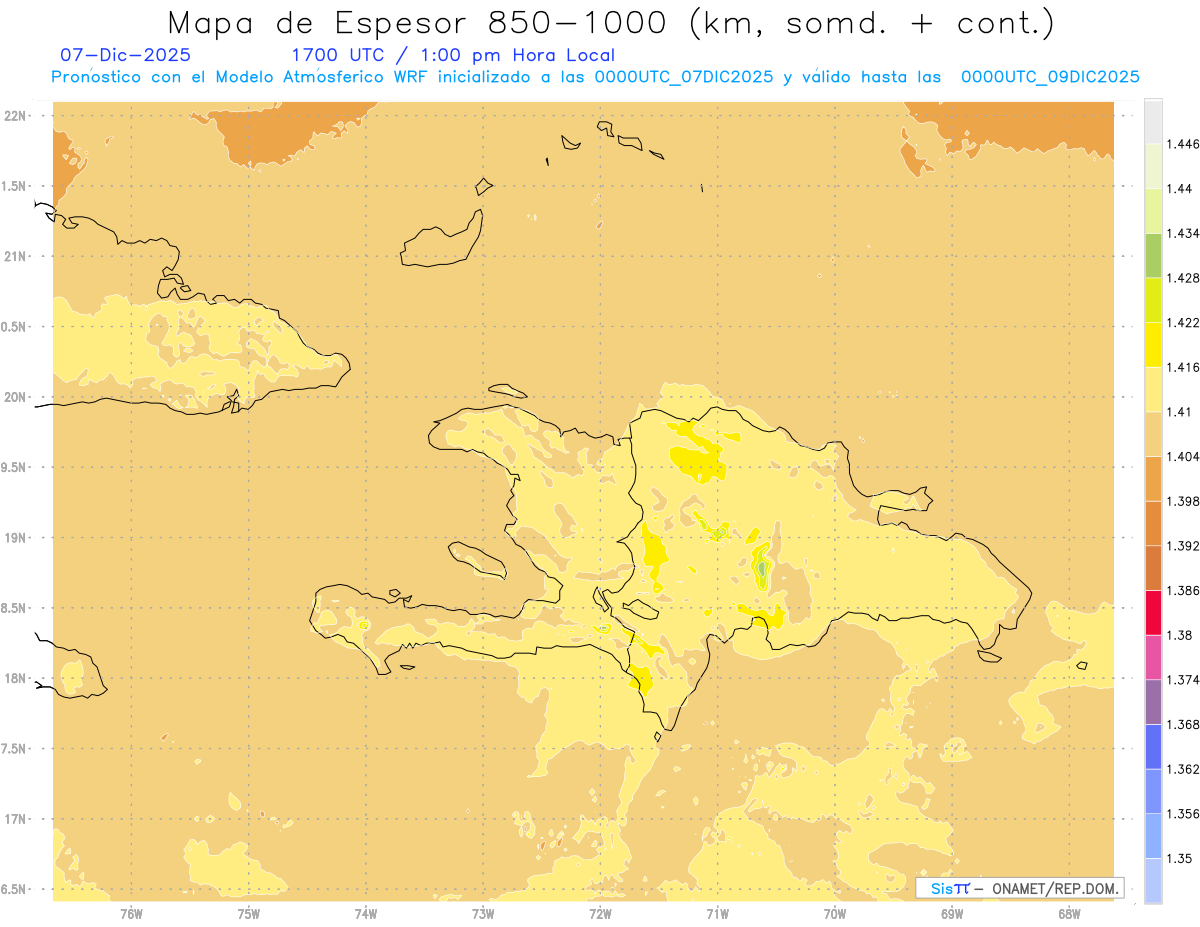
Task: Click the legend value '1.416'
Action: click(x=1182, y=367)
